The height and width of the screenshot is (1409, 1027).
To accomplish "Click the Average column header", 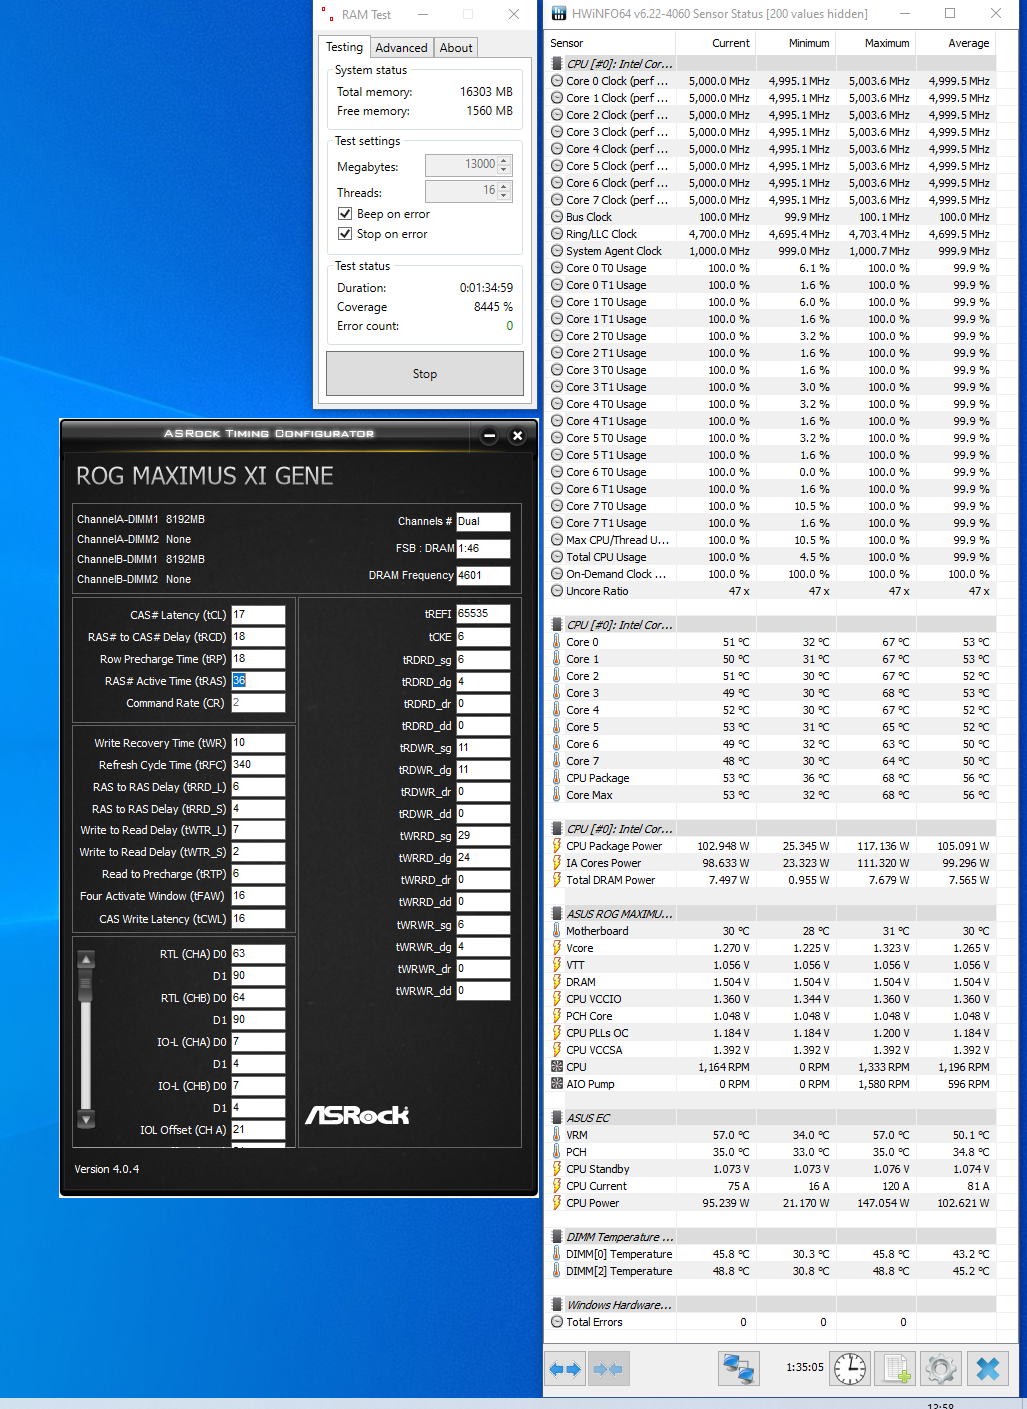I will (x=956, y=43).
